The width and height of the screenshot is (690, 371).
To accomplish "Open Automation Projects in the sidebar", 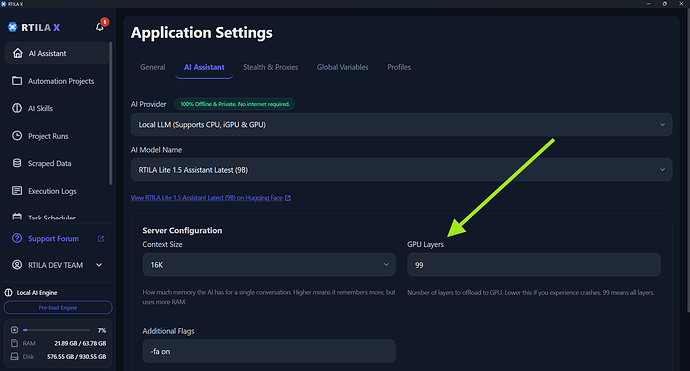I will [x=57, y=81].
